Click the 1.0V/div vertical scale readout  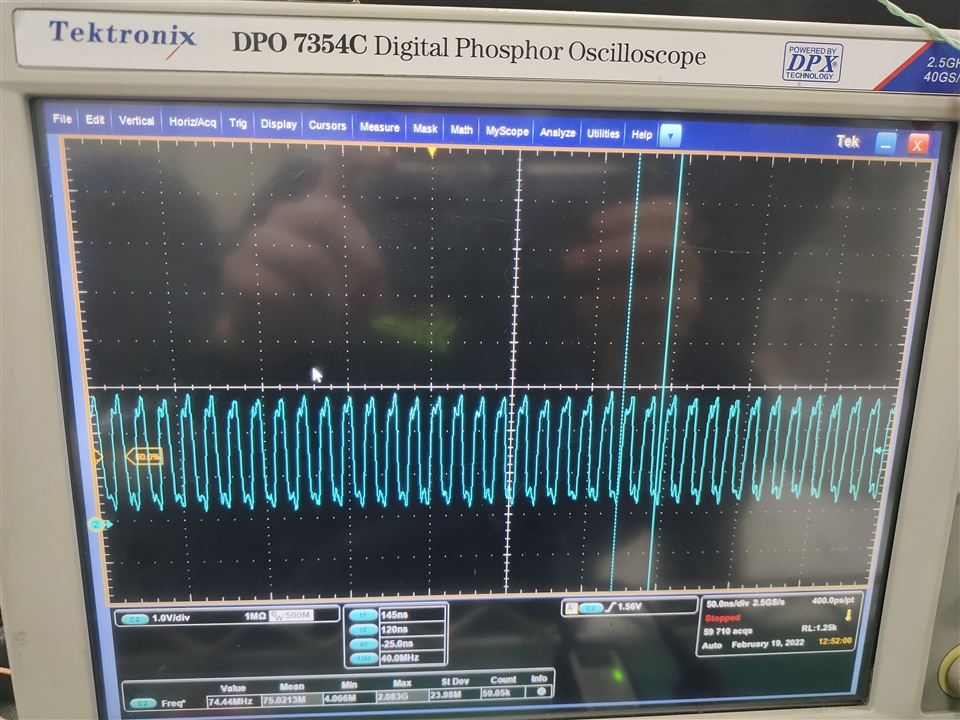coord(171,618)
